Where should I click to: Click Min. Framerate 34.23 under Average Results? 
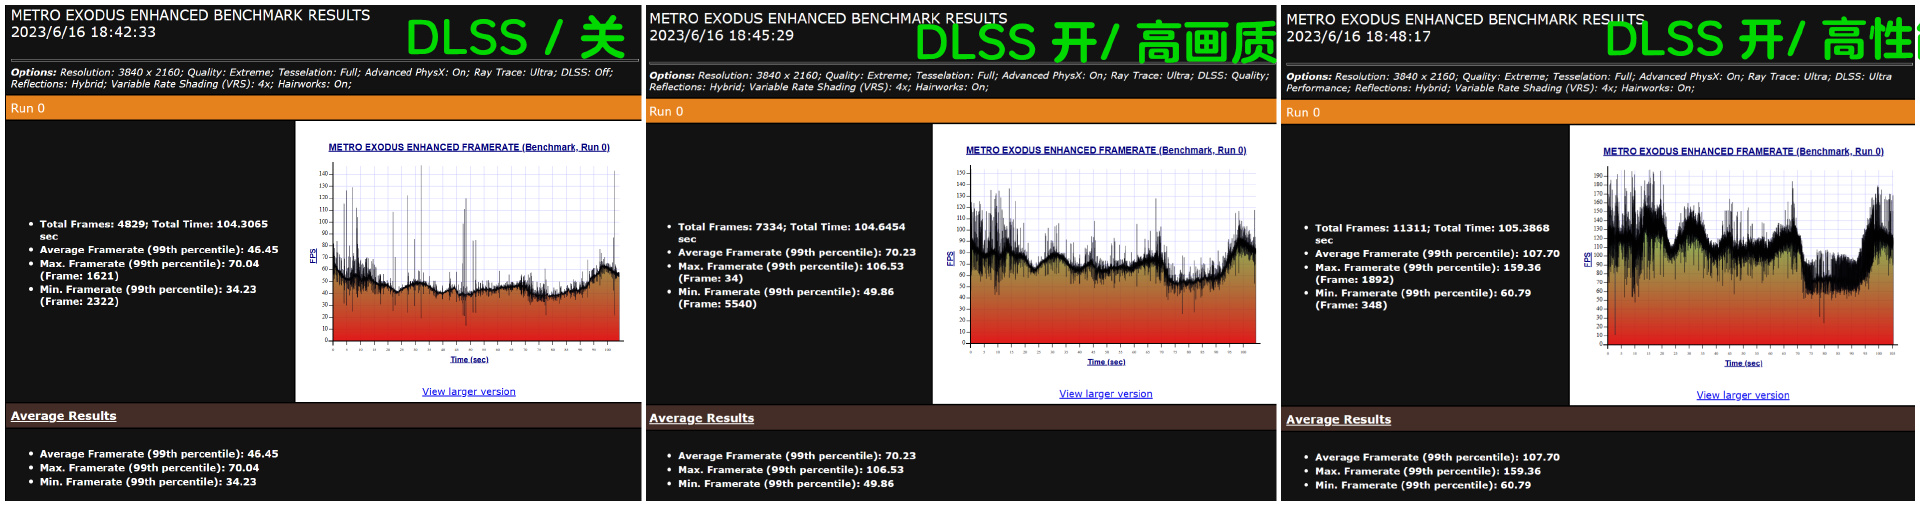(148, 482)
